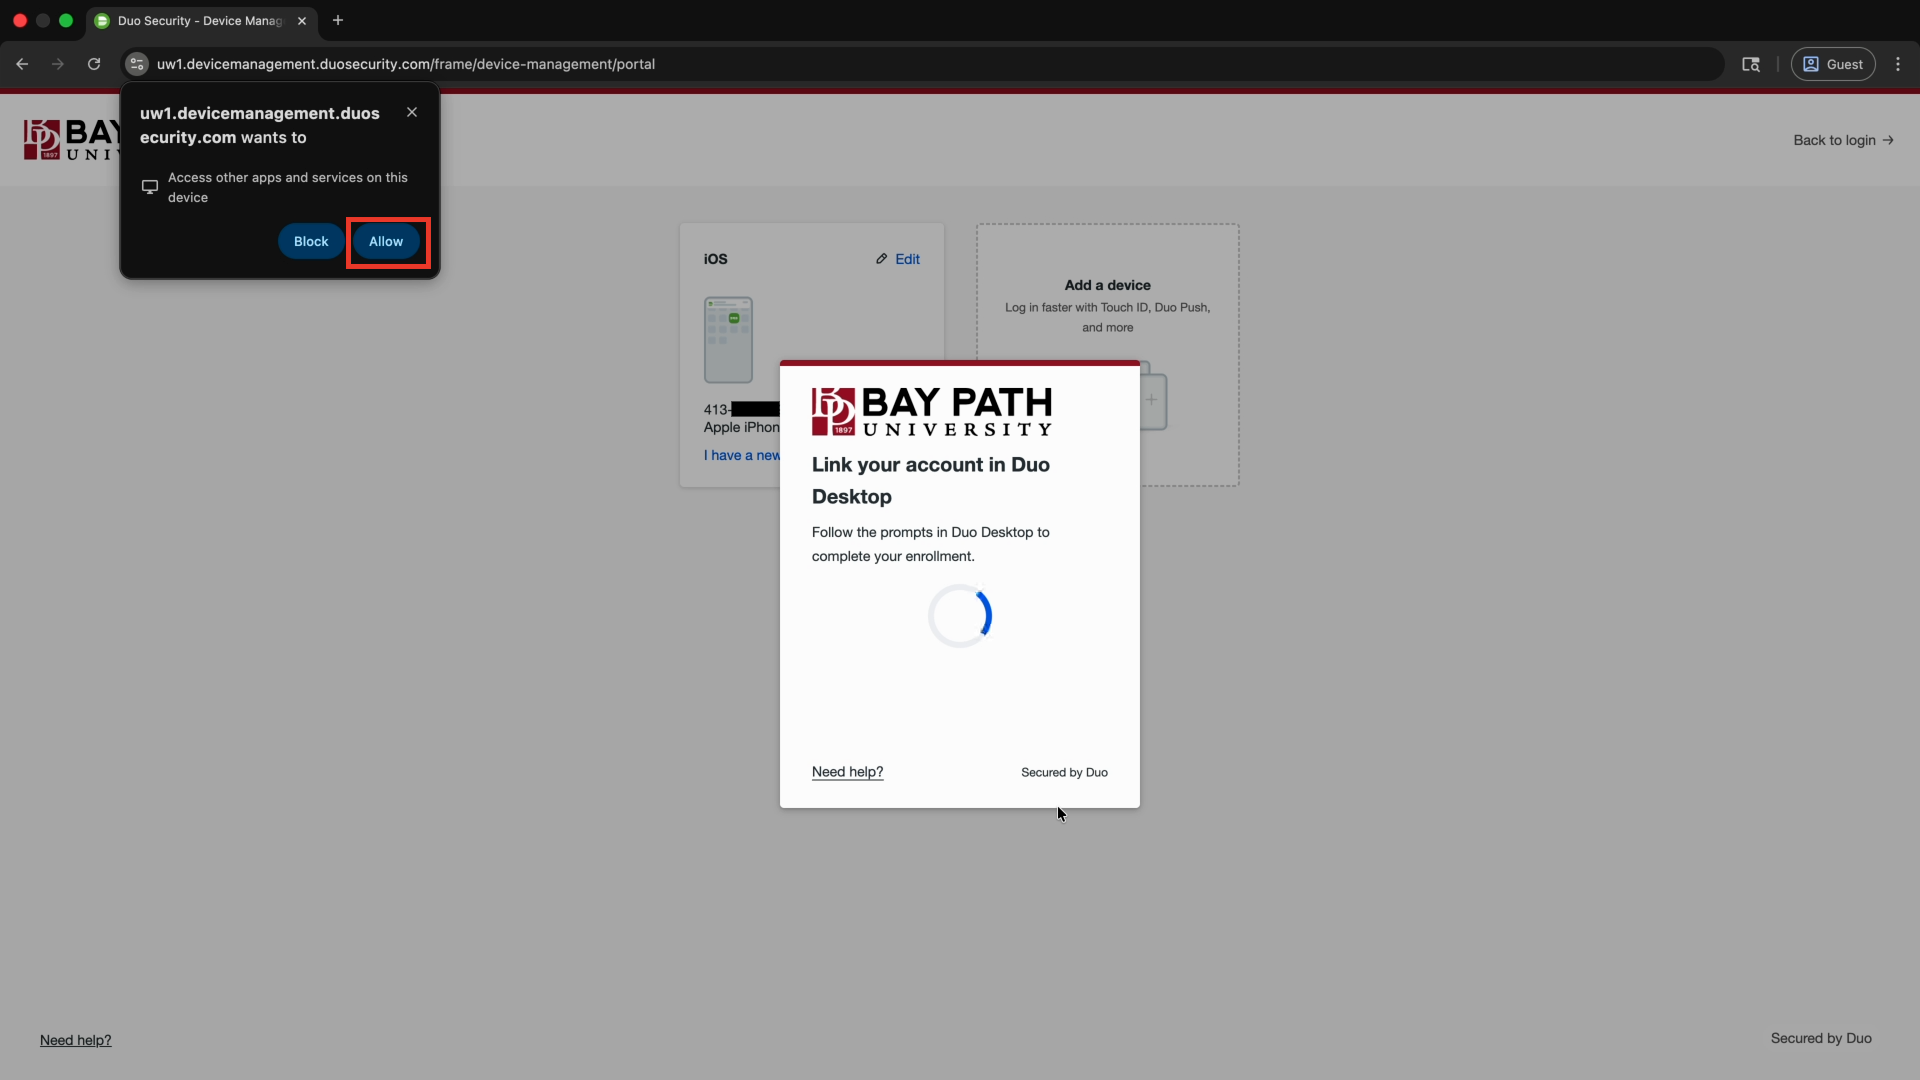Click the green macOS fullscreen button
The width and height of the screenshot is (1920, 1080).
(66, 20)
